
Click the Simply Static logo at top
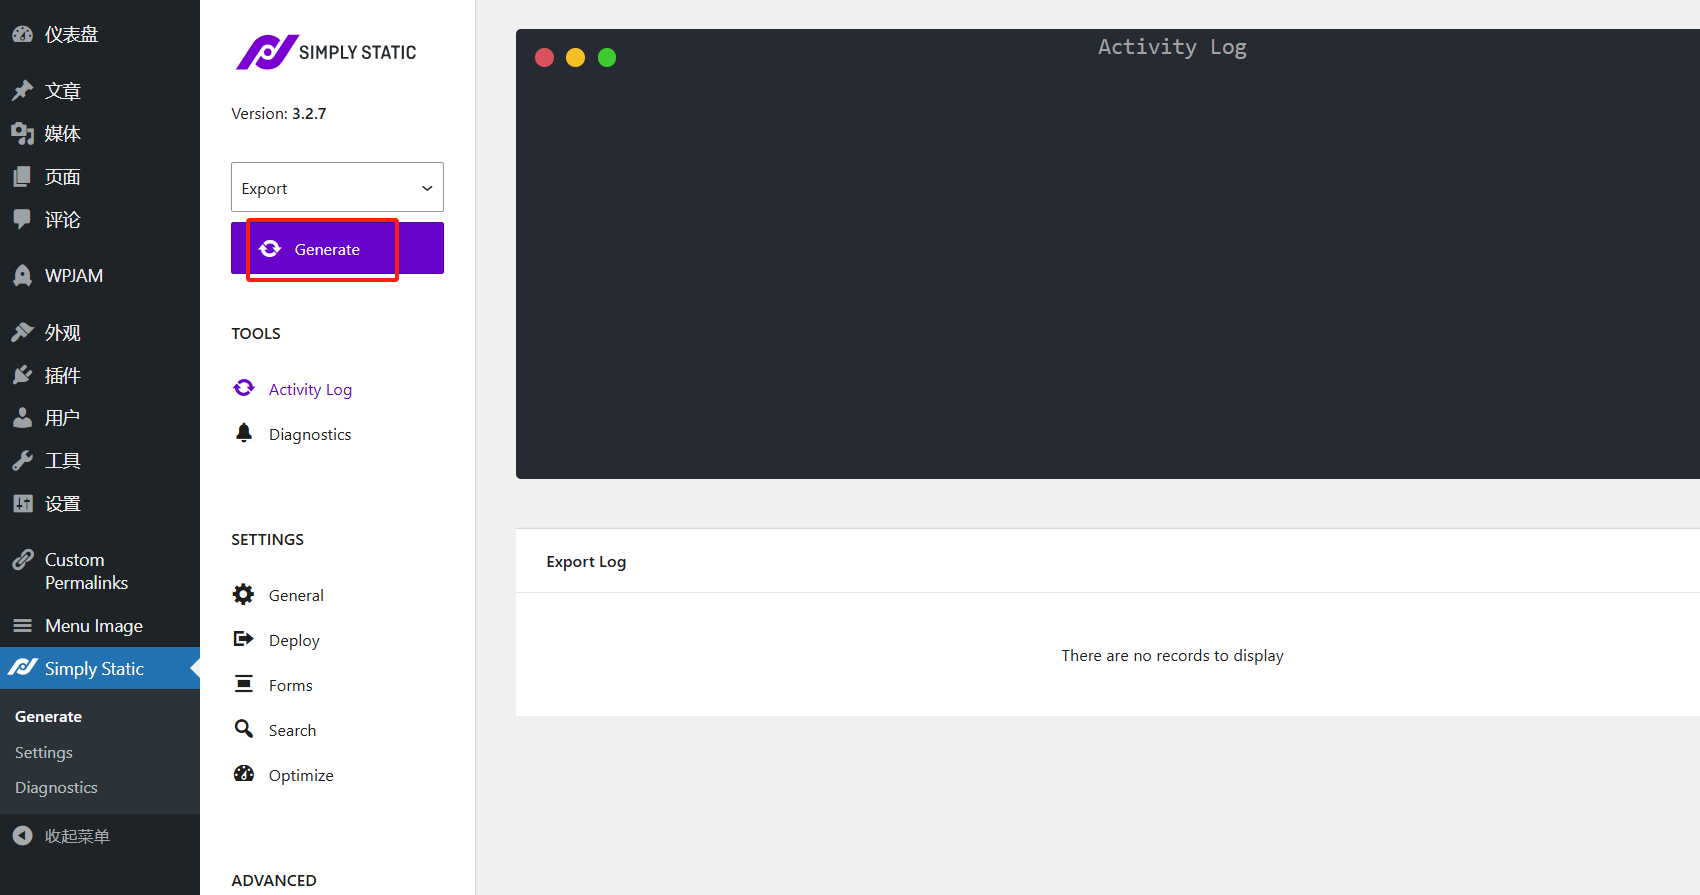[x=326, y=52]
